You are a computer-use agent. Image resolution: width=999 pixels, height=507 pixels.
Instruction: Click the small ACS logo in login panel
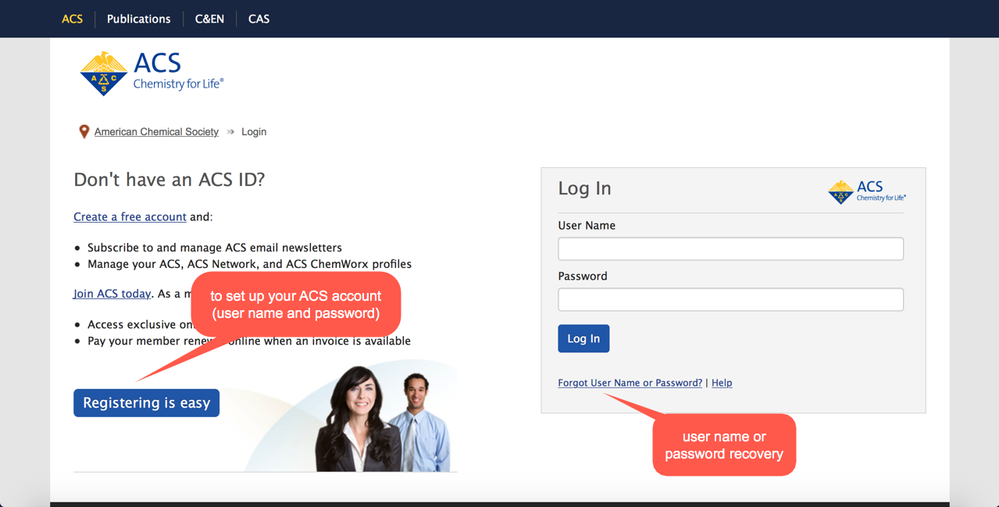pyautogui.click(x=867, y=191)
